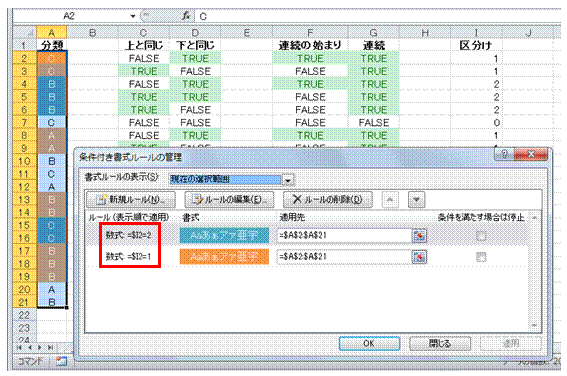
Task: Click cell G7 showing FALSE
Action: pyautogui.click(x=374, y=123)
